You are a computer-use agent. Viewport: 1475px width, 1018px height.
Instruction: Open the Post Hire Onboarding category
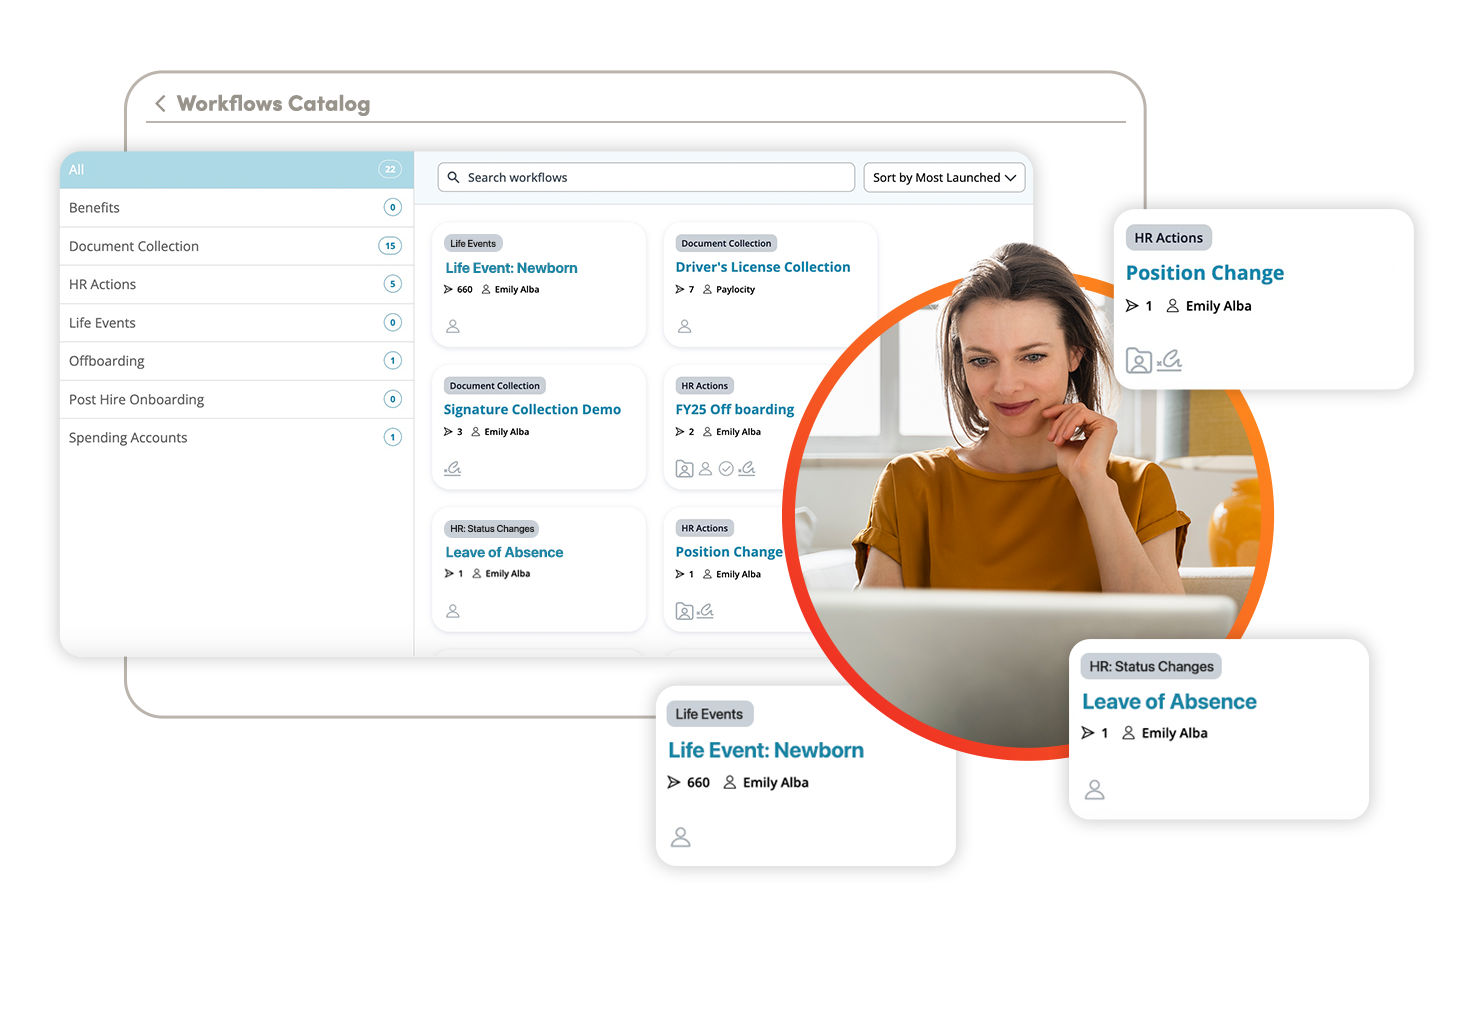(236, 399)
